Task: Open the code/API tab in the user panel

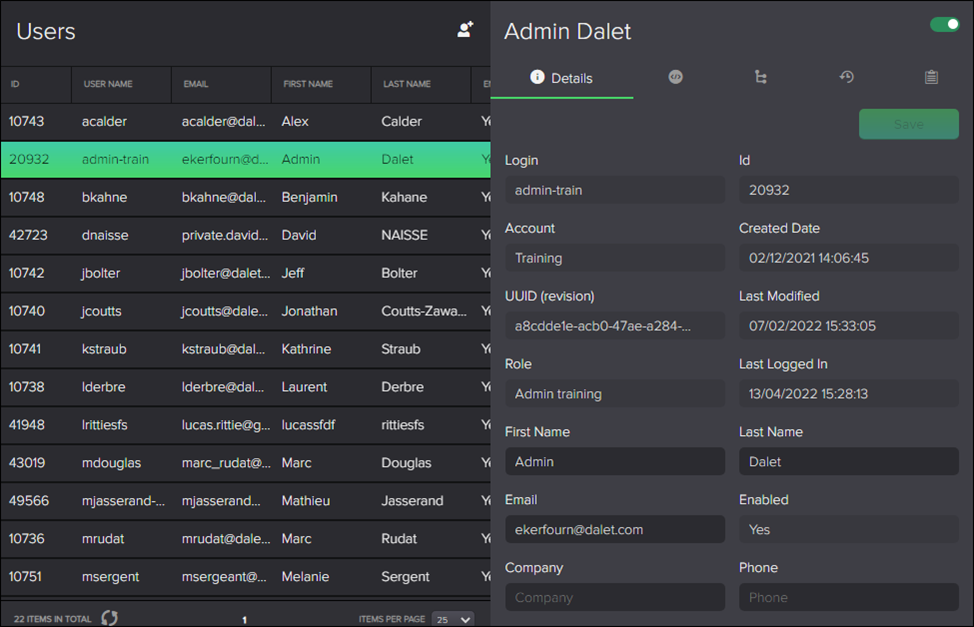Action: coord(675,76)
